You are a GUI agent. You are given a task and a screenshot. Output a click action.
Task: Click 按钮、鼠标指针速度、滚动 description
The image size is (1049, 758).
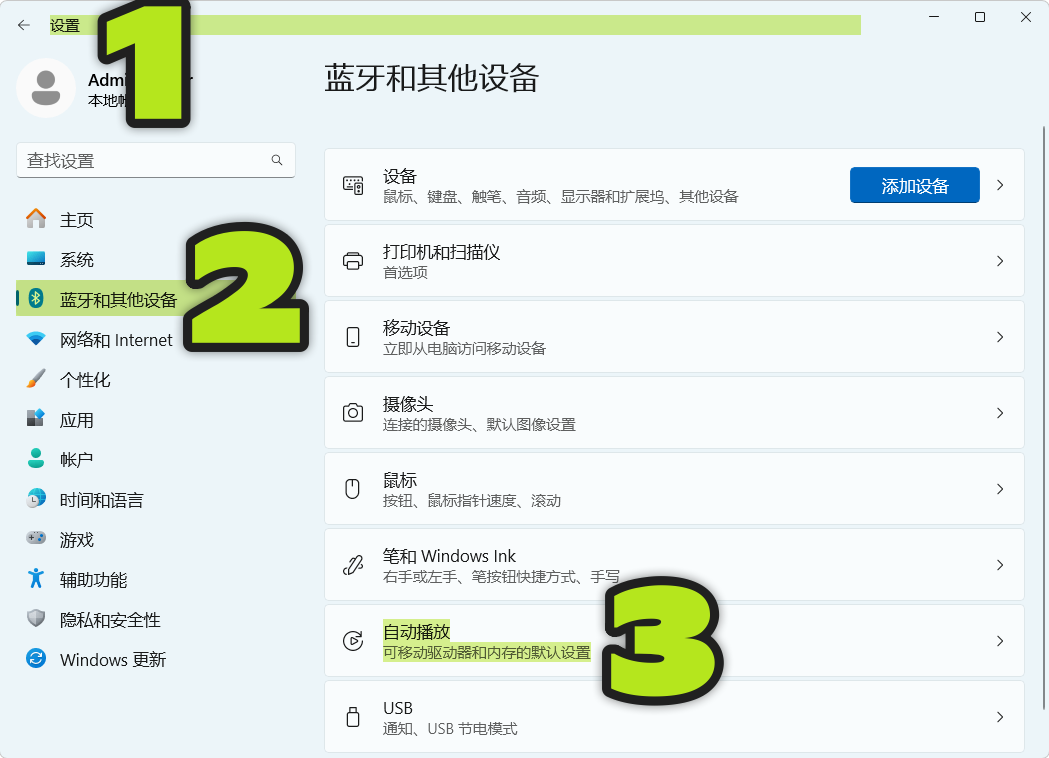tap(472, 500)
